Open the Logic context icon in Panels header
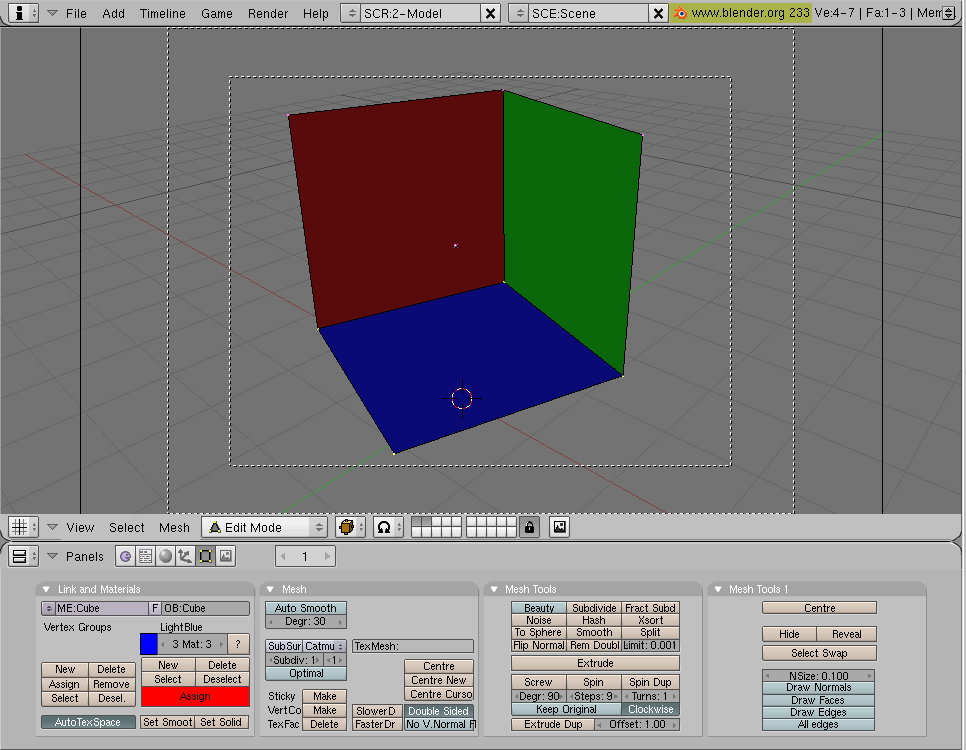This screenshot has height=750, width=966. point(126,556)
